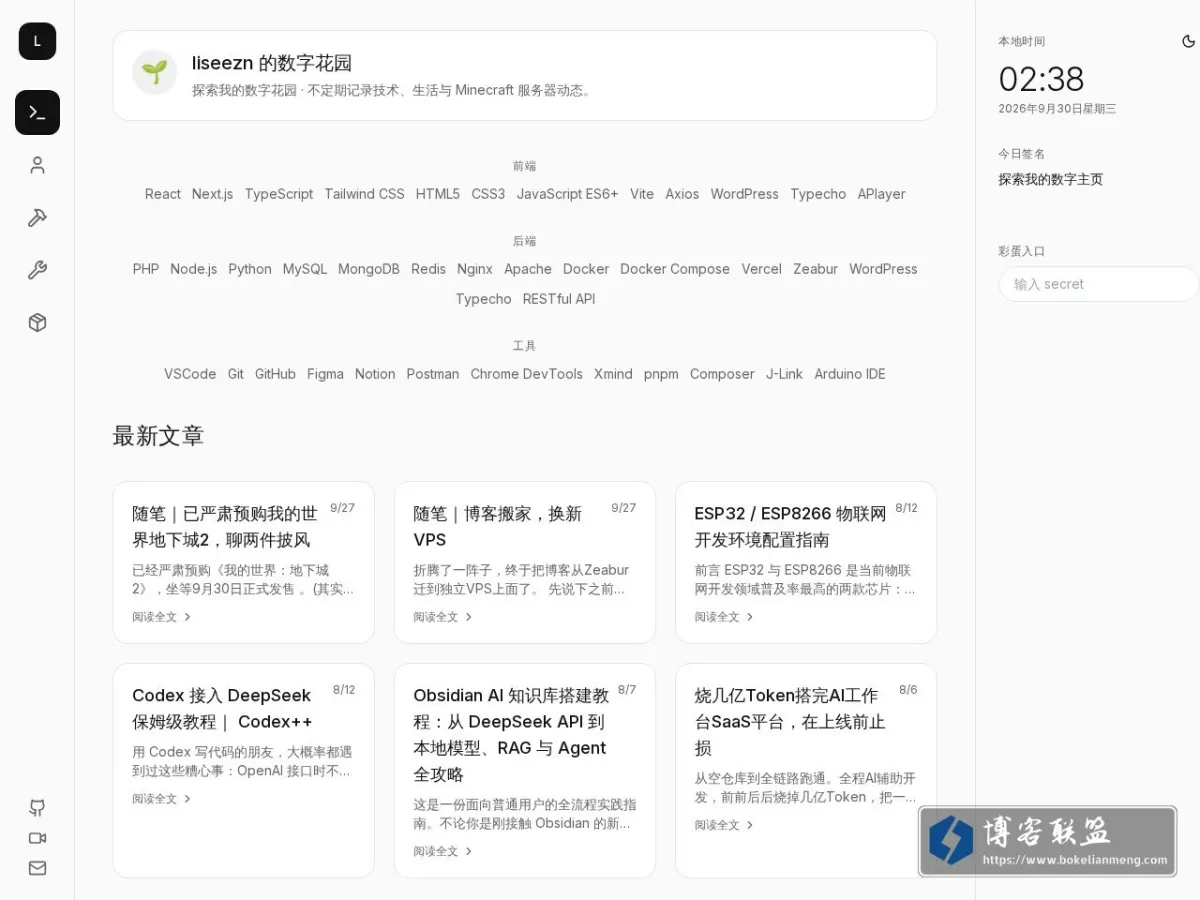Image resolution: width=1200 pixels, height=900 pixels.
Task: Click 阅读全文 under the 地下城2 post
Action: coord(162,617)
